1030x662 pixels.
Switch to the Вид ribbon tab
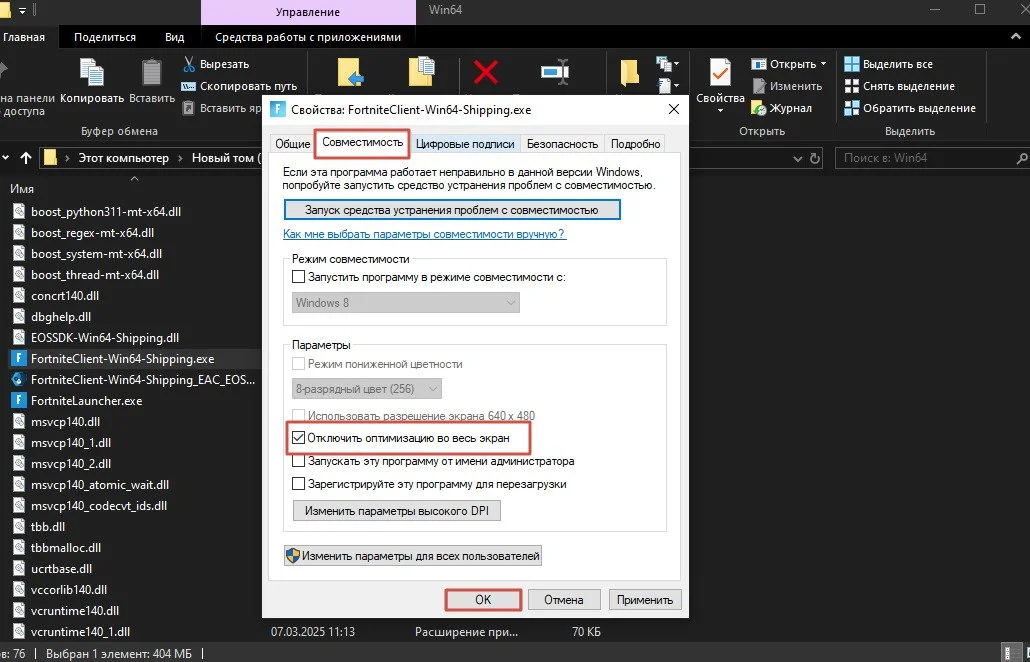[175, 37]
